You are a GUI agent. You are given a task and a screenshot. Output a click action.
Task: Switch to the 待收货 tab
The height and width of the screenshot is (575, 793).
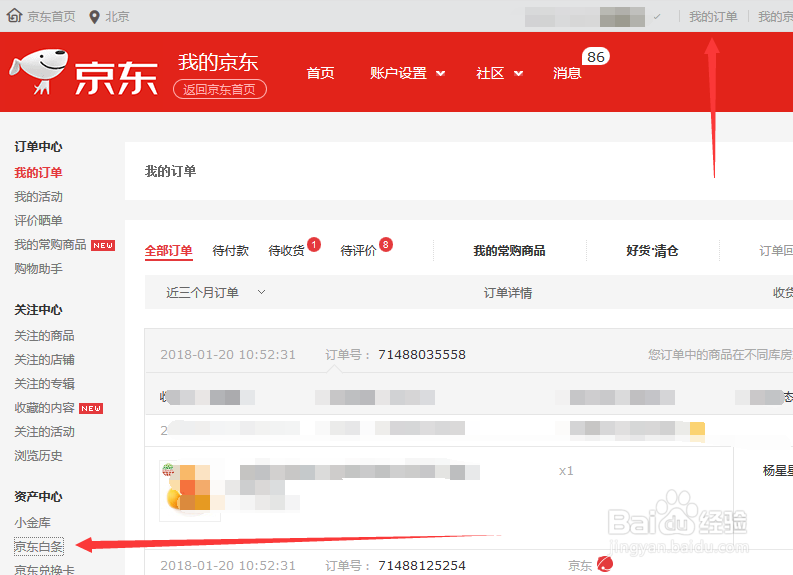click(286, 251)
